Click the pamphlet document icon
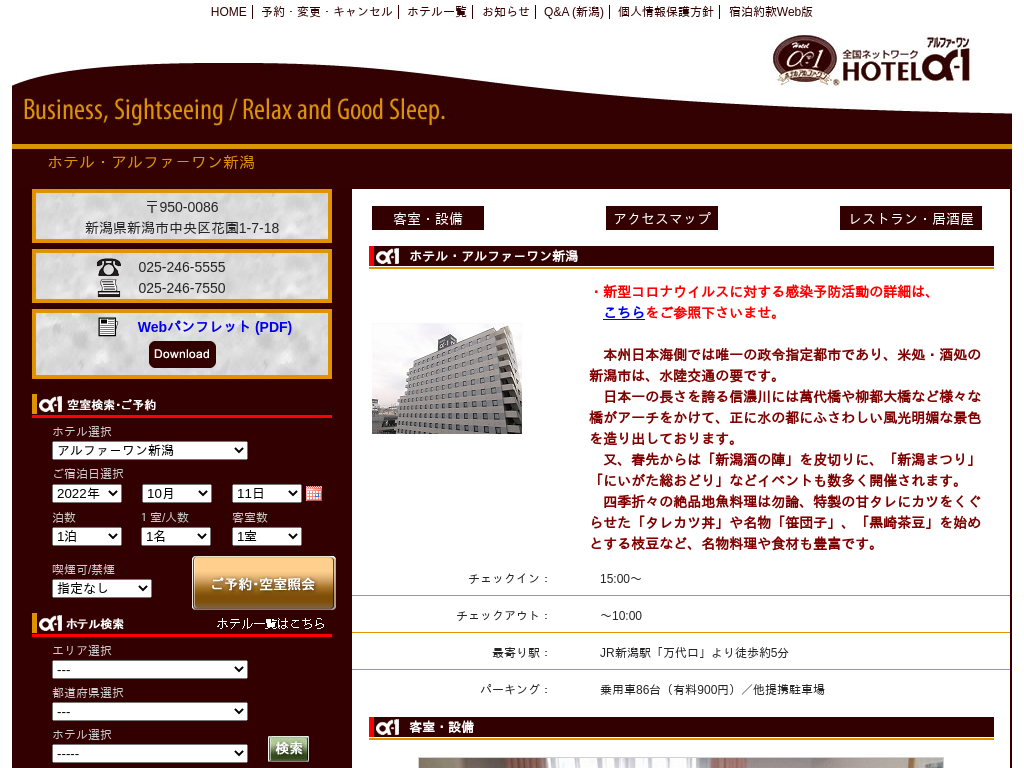 pos(108,327)
